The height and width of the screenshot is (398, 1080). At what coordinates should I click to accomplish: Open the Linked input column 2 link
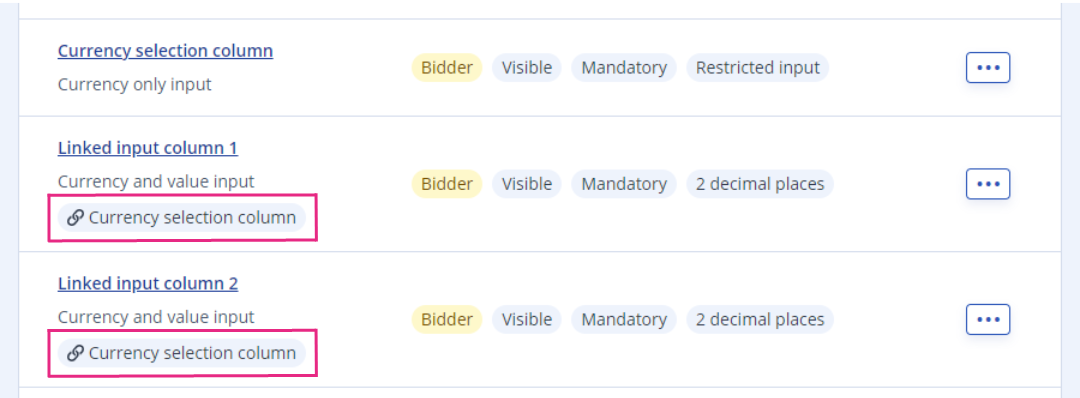pyautogui.click(x=148, y=284)
